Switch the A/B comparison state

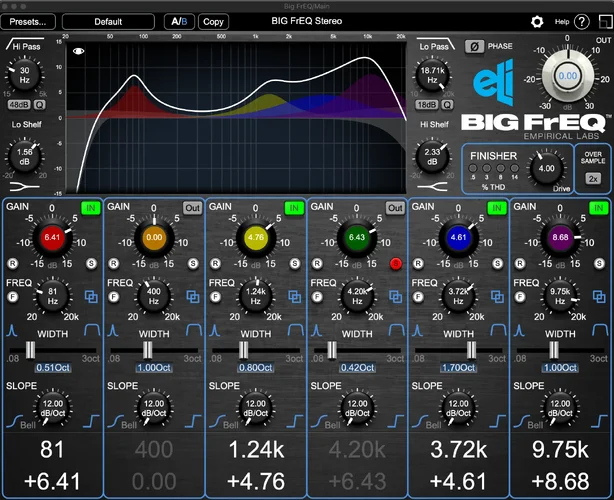(x=178, y=21)
